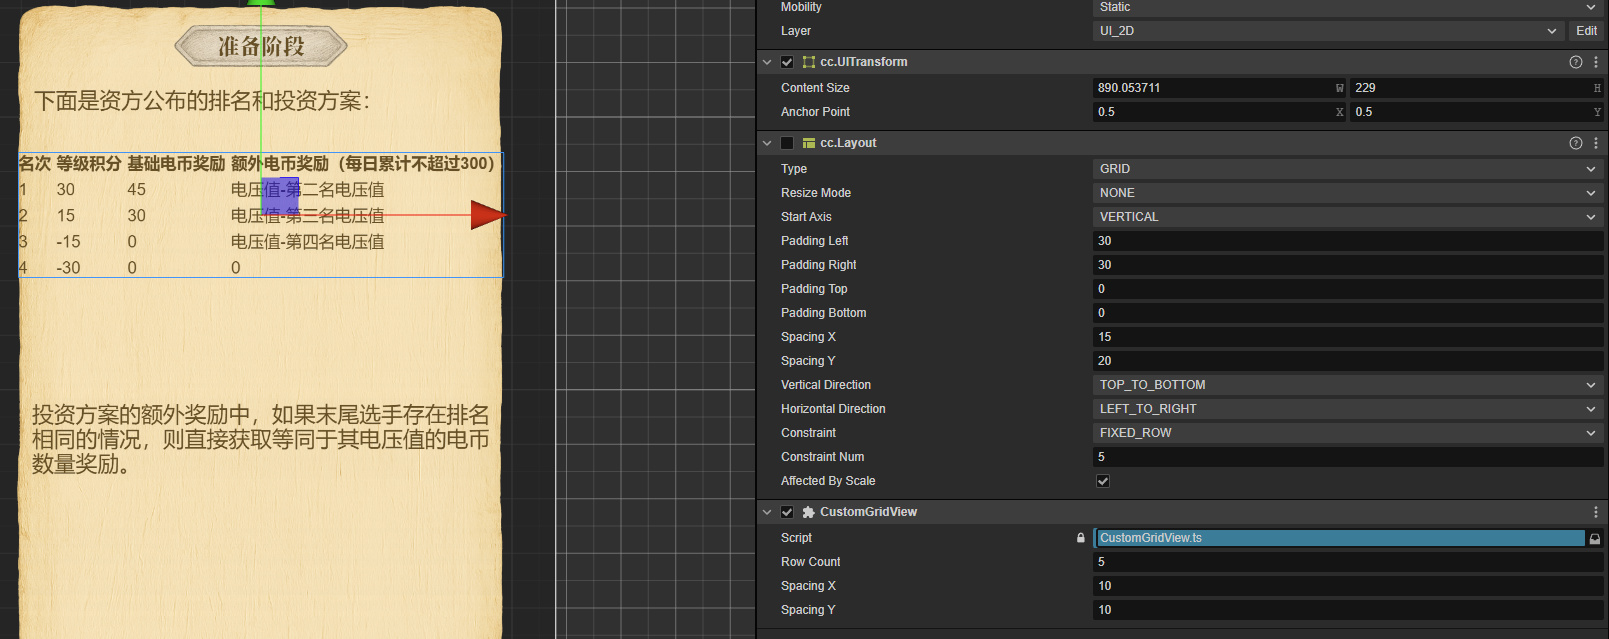1609x639 pixels.
Task: Collapse the cc.UITransform section
Action: (x=767, y=62)
